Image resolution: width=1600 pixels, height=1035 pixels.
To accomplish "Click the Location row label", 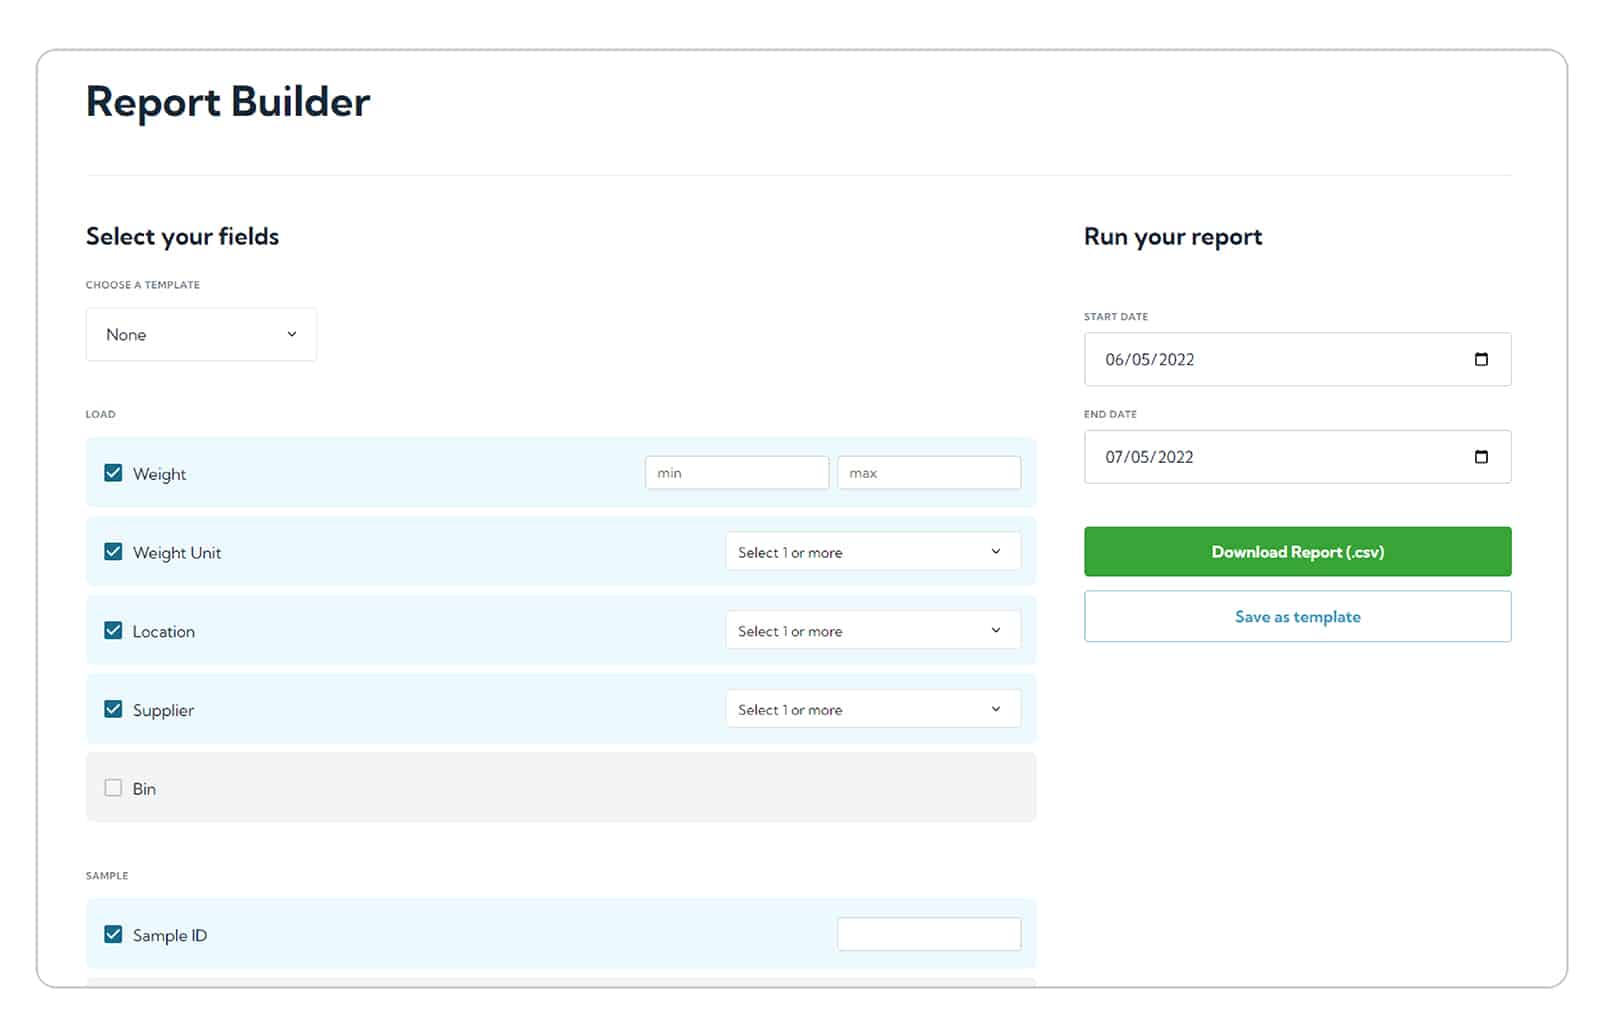I will (x=164, y=632).
